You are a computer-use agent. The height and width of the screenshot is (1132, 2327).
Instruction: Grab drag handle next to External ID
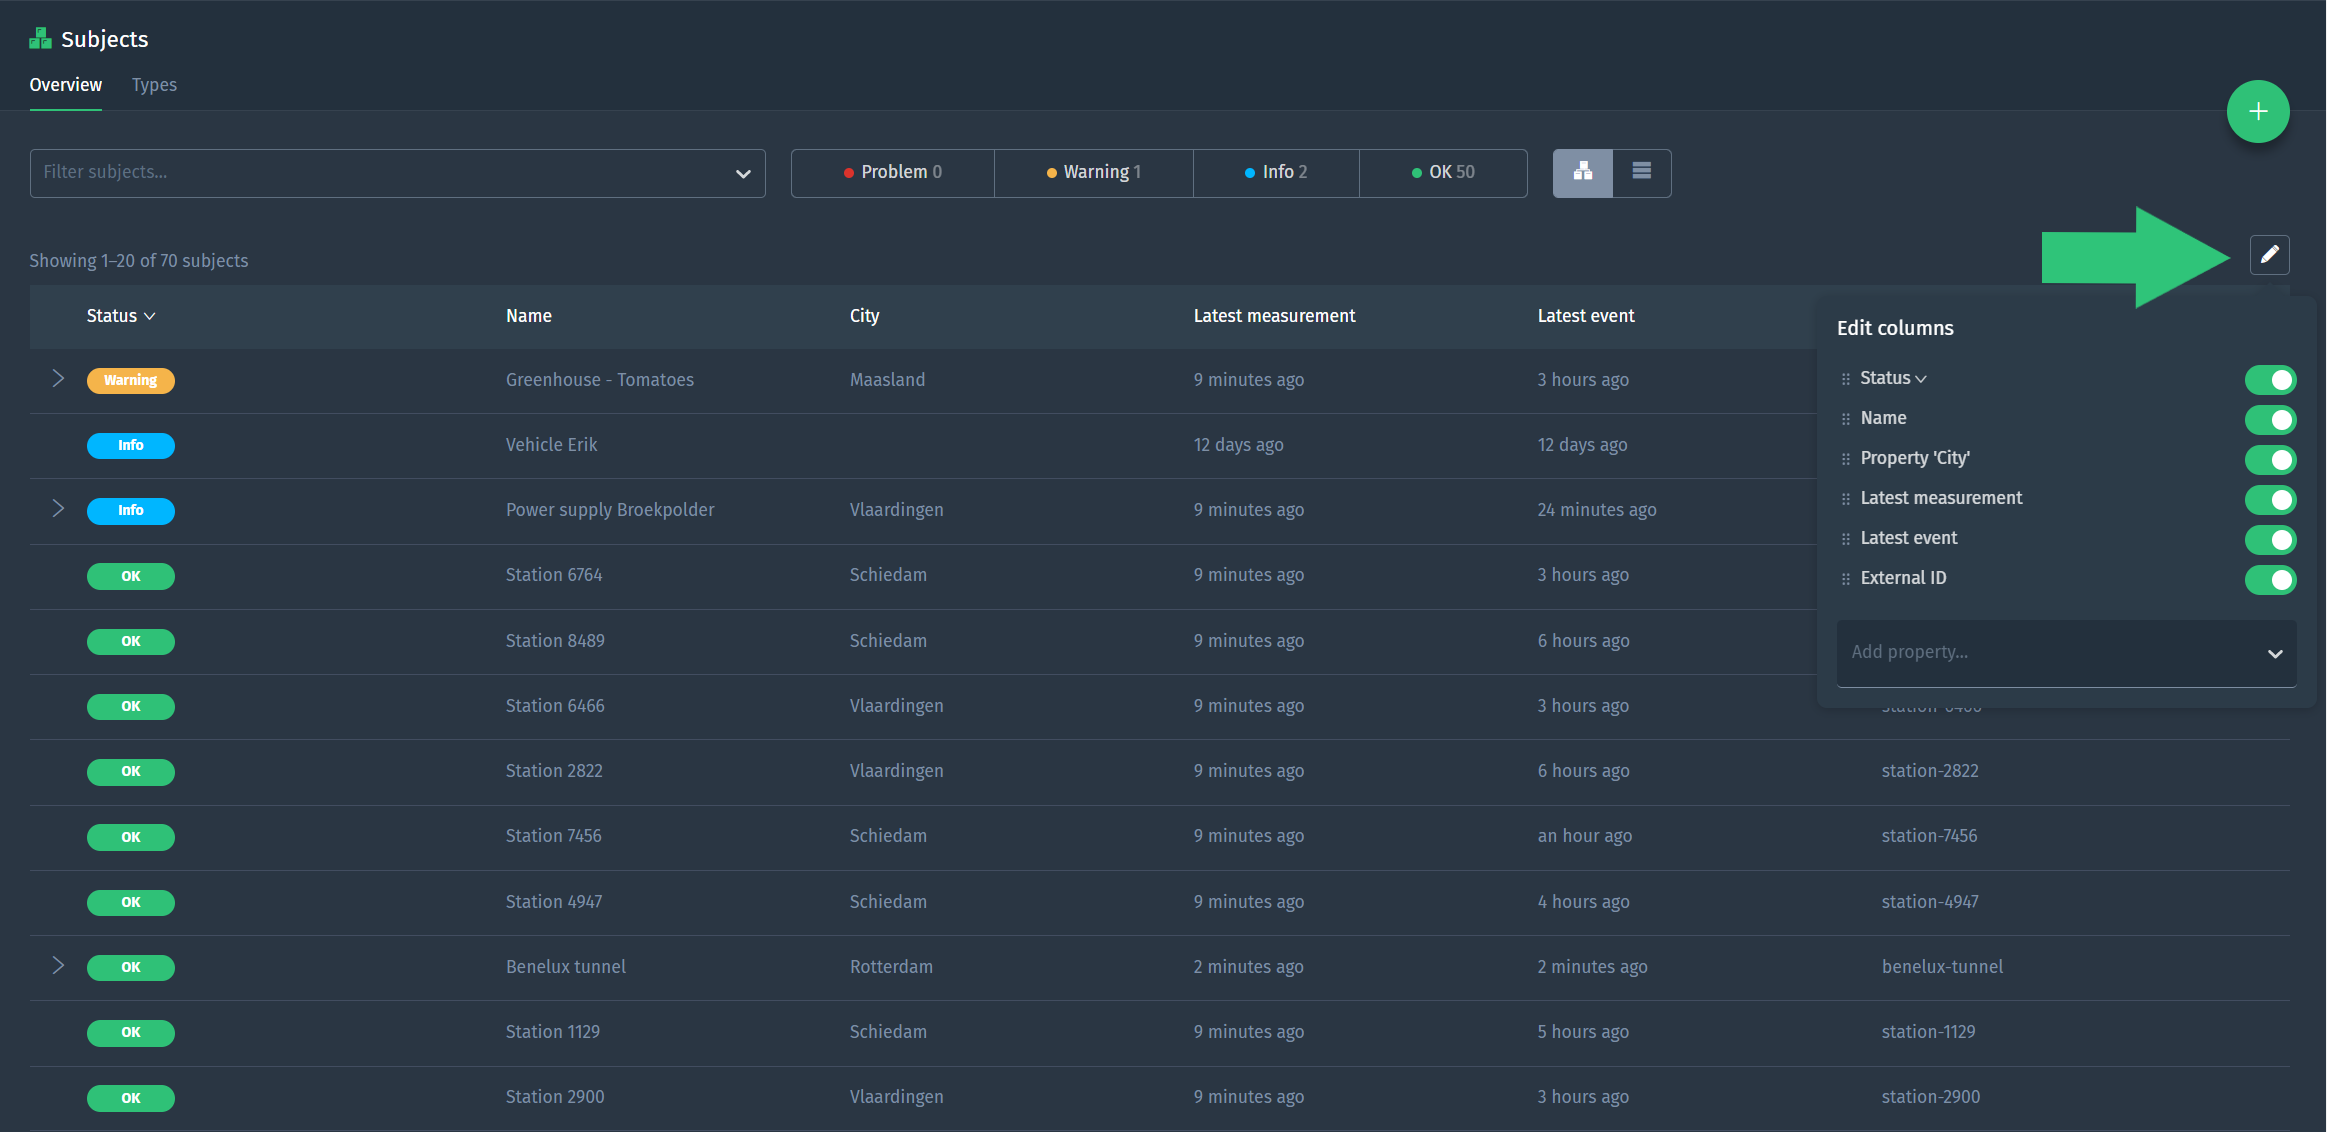(1846, 579)
